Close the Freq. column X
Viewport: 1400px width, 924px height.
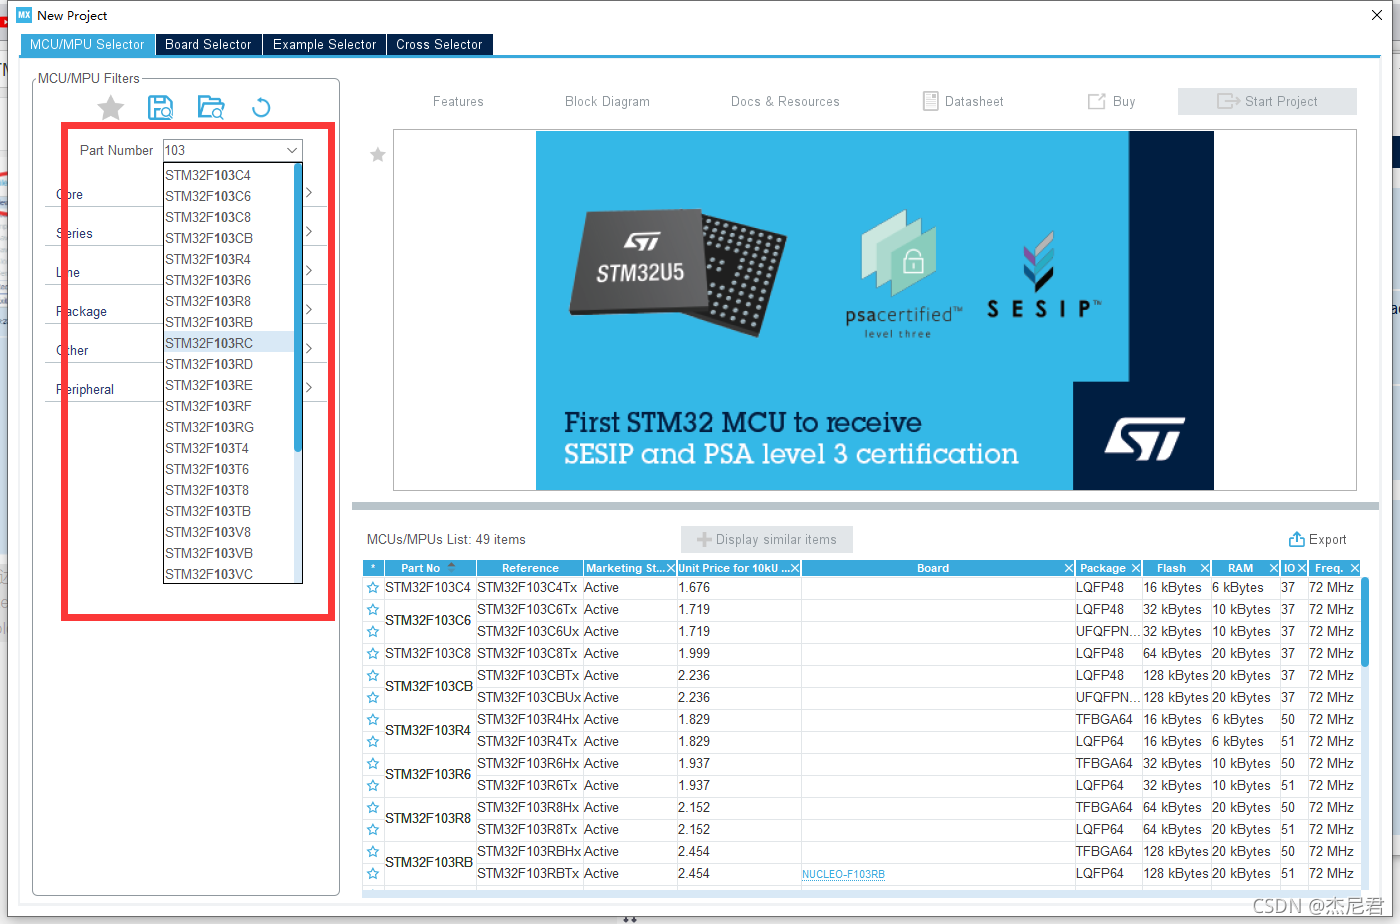(1354, 568)
